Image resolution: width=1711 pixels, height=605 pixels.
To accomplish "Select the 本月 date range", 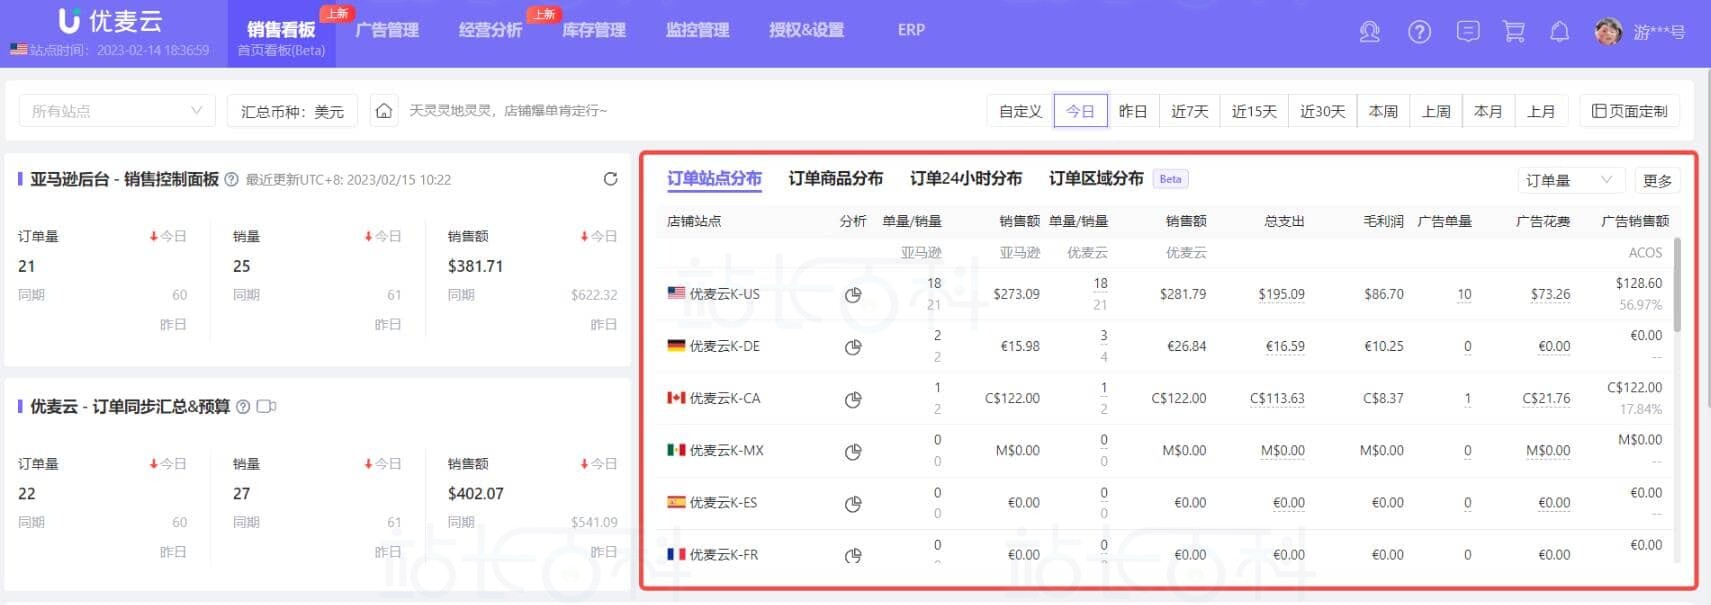I will coord(1488,111).
